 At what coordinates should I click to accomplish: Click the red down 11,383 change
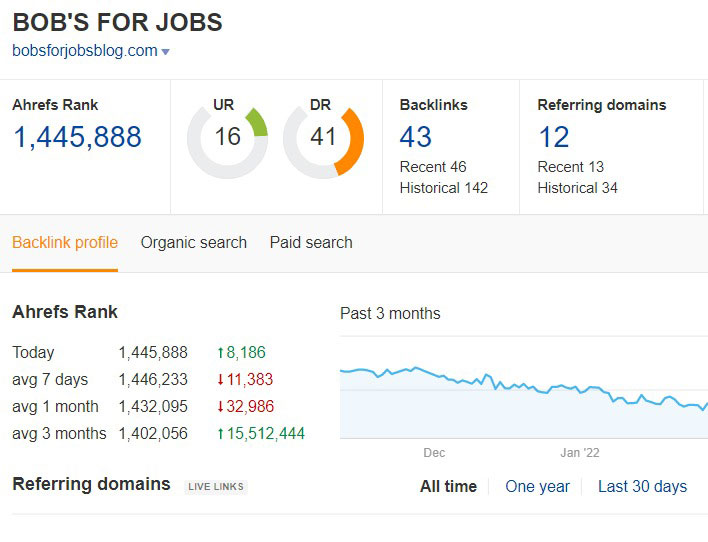[x=245, y=379]
